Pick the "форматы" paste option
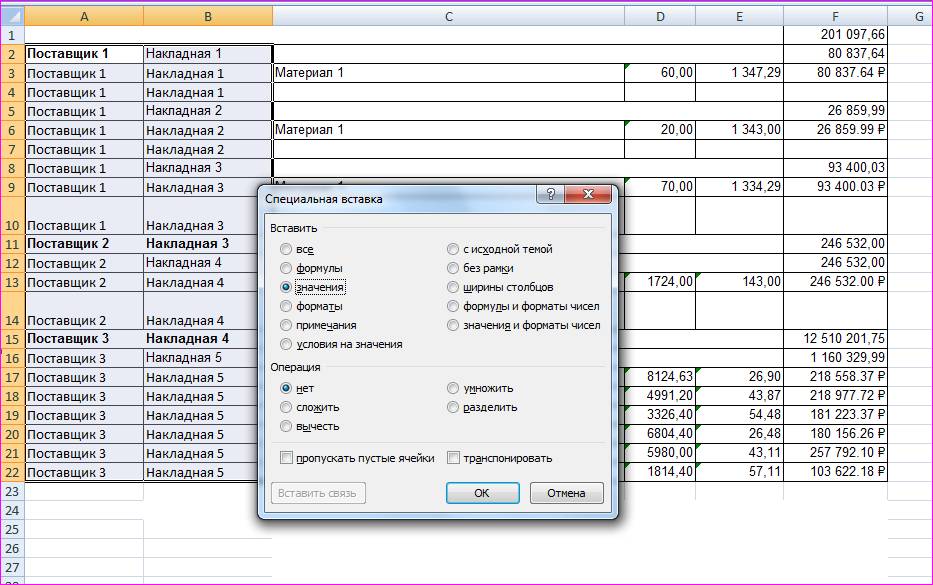Viewport: 933px width, 585px height. [287, 306]
